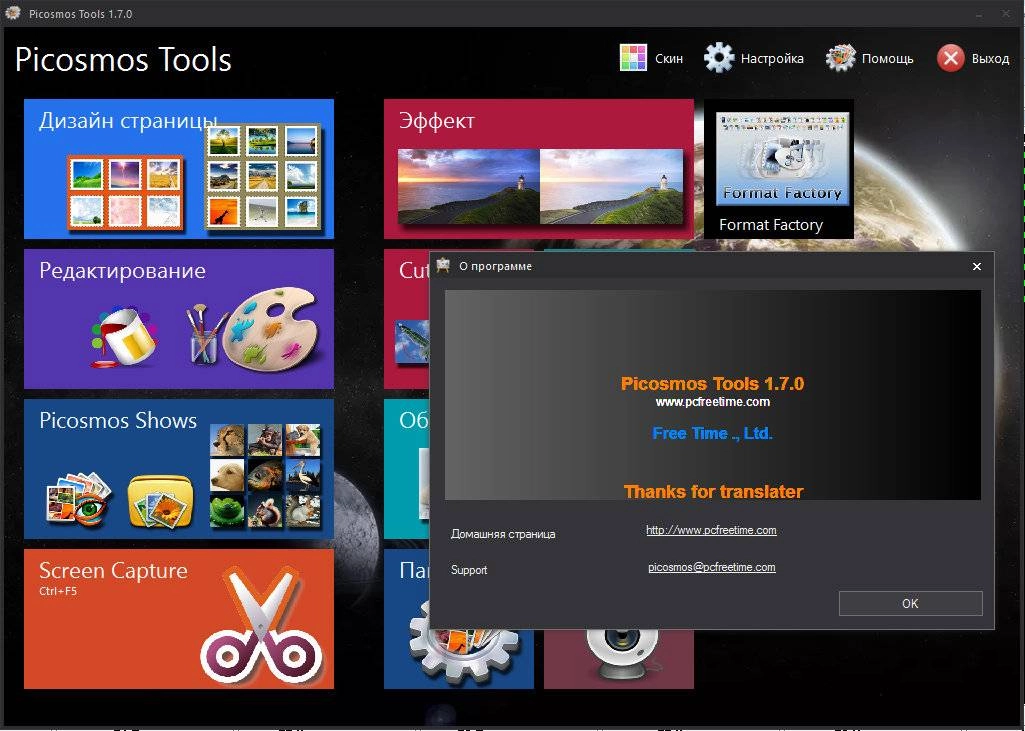Click the Support label

point(469,570)
